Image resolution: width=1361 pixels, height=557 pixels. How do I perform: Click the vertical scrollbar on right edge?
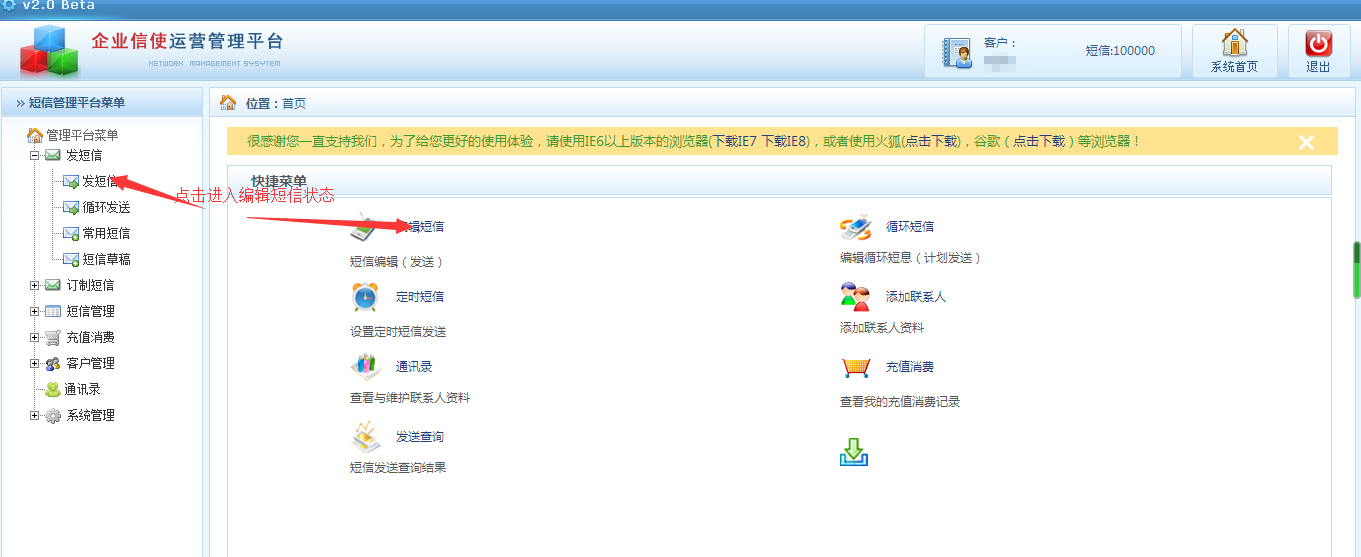1356,270
